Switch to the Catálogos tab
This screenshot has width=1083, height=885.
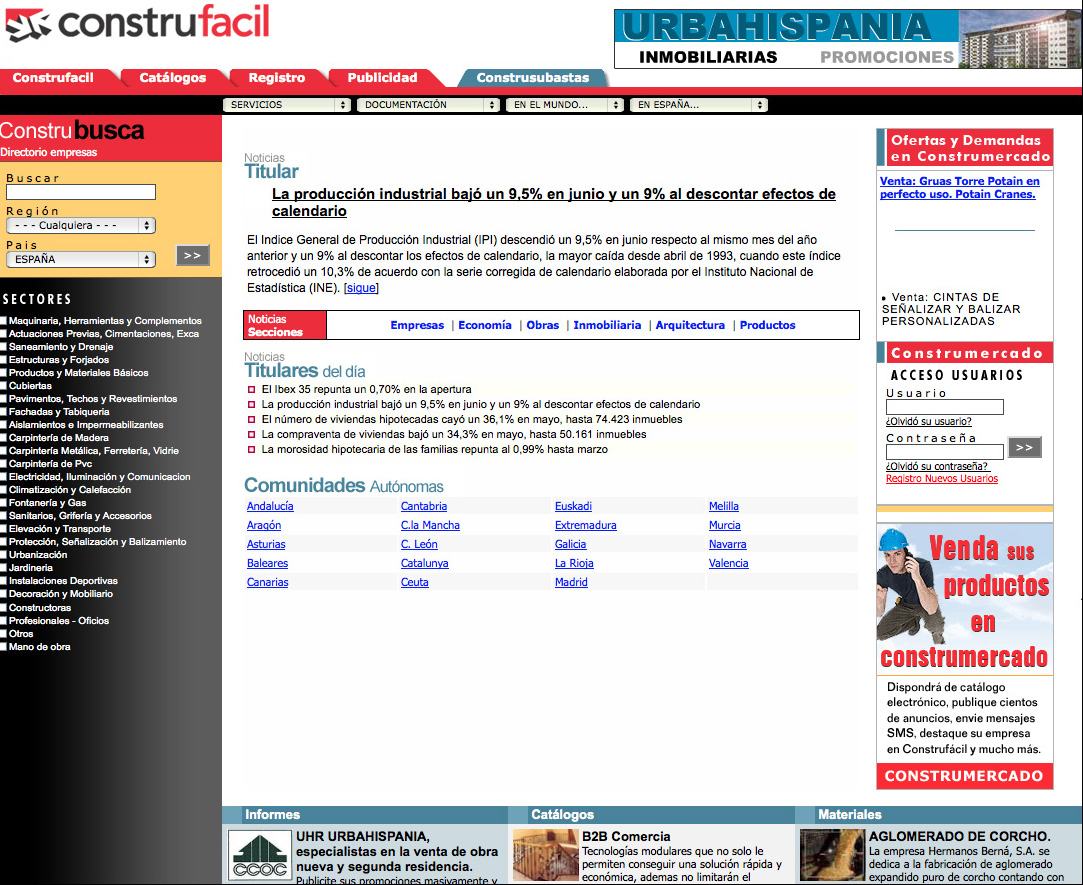point(172,78)
